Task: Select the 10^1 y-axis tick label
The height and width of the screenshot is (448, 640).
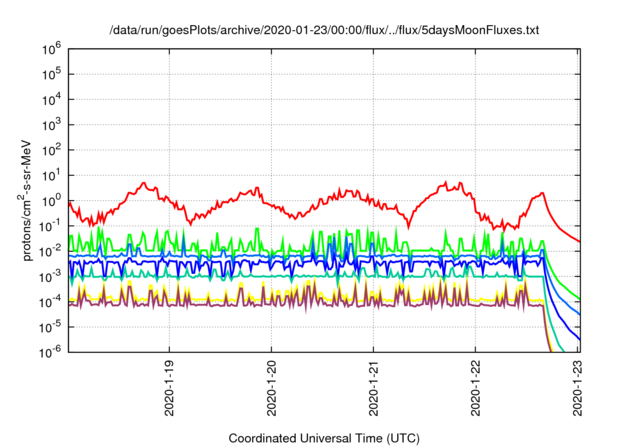Action: click(52, 176)
